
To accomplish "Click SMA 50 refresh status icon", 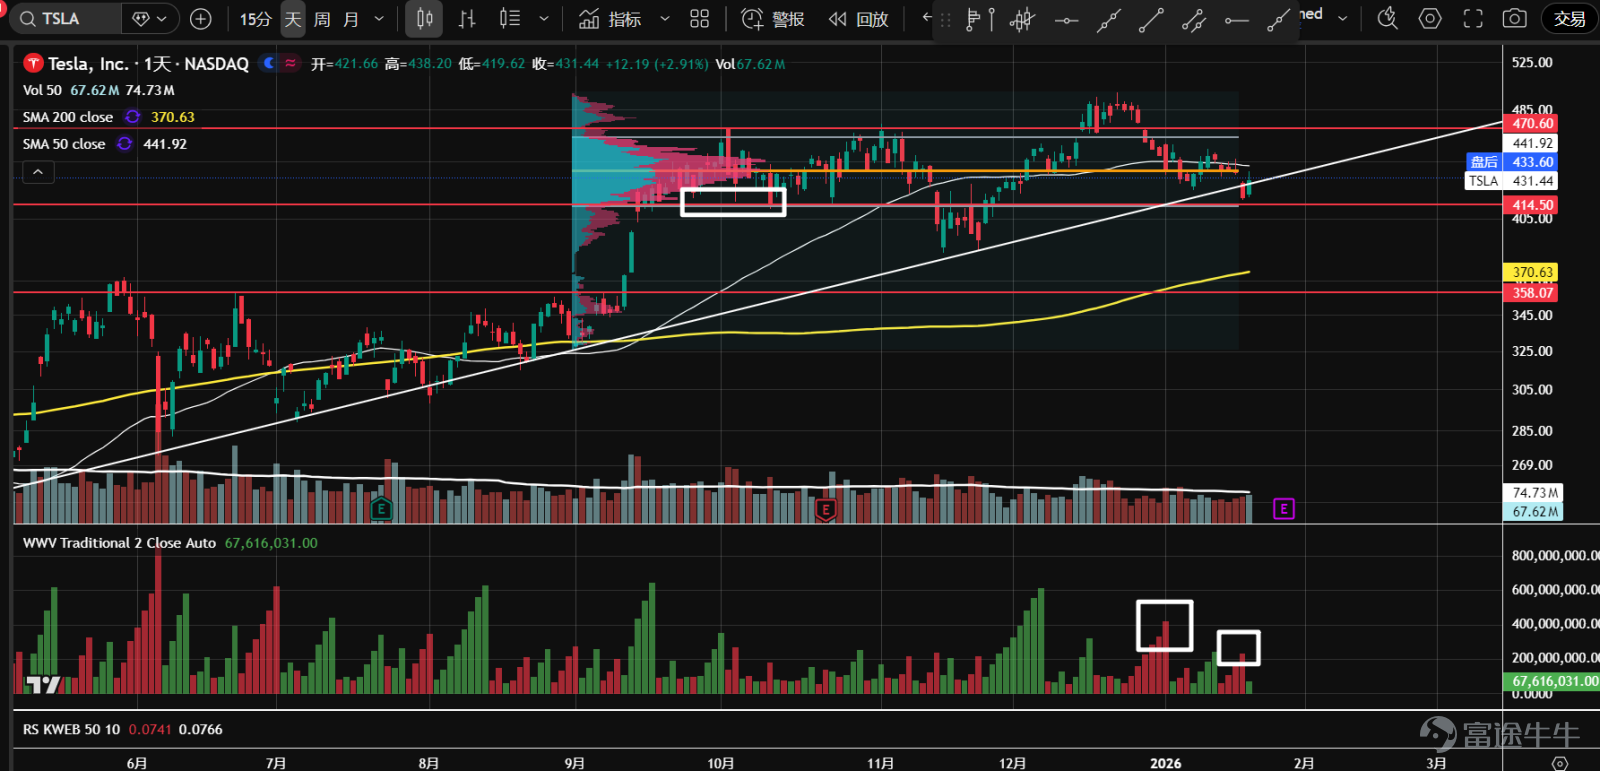I will click(x=124, y=144).
